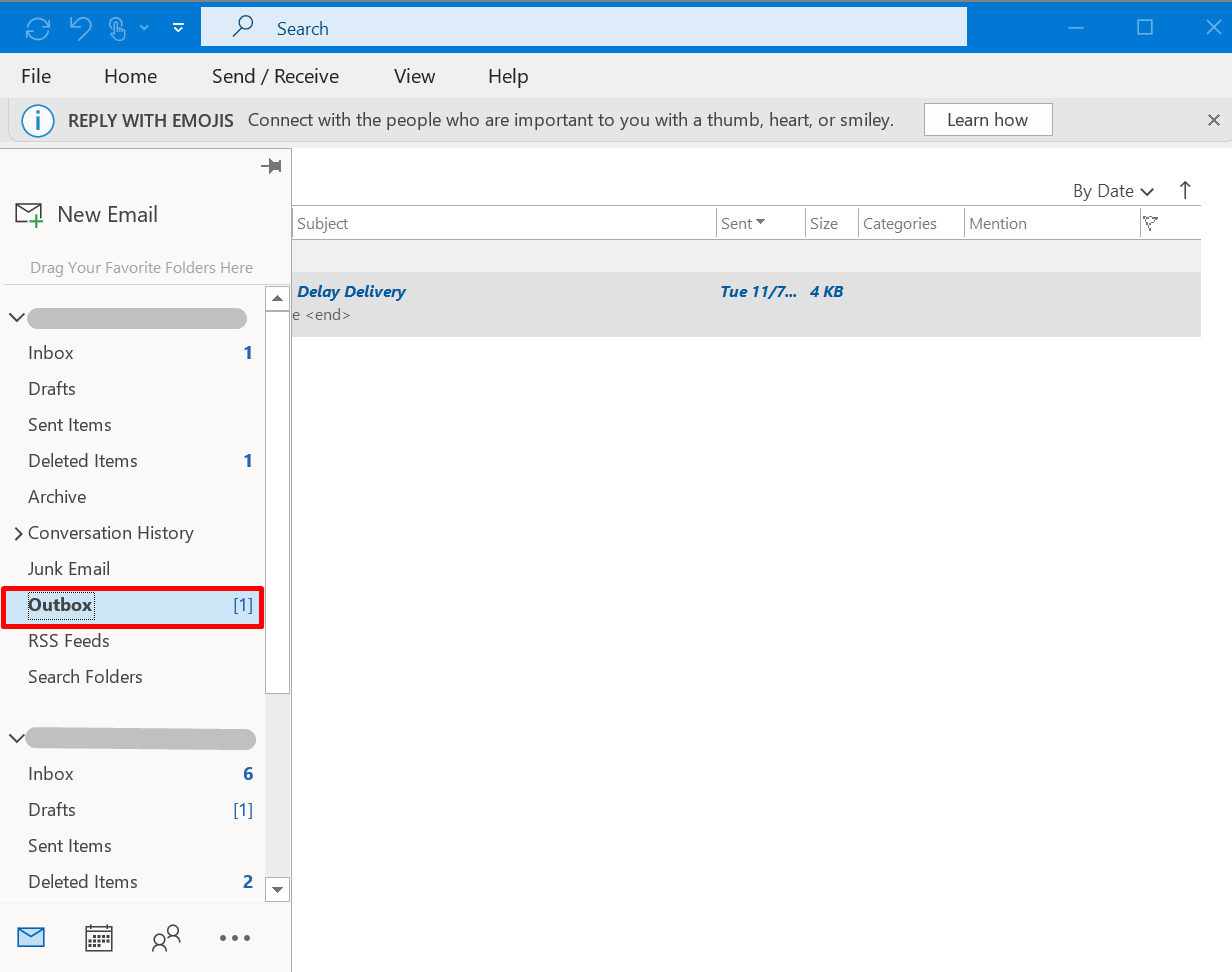Collapse the first mailbox account section
Screen dimensions: 1232x972
pos(16,317)
